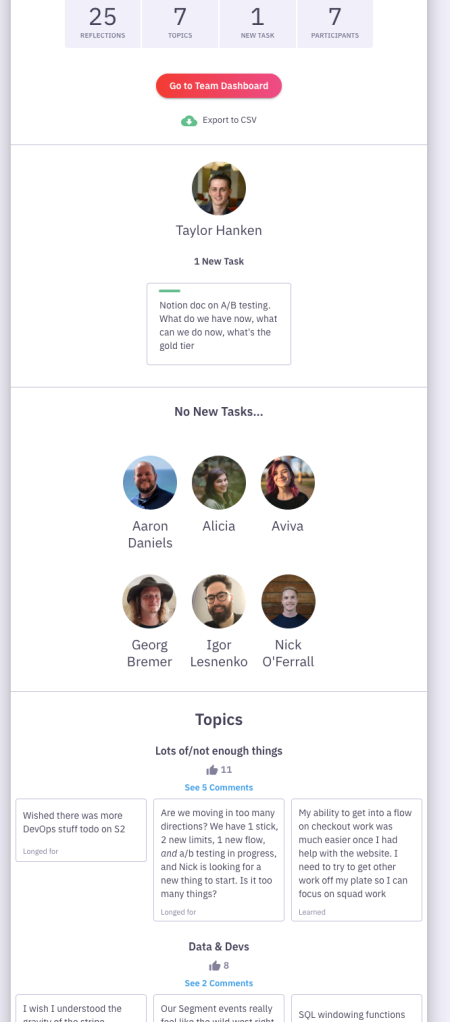Open the 'Wished there was more DevOps' reflection card
450x1022 pixels.
(81, 830)
